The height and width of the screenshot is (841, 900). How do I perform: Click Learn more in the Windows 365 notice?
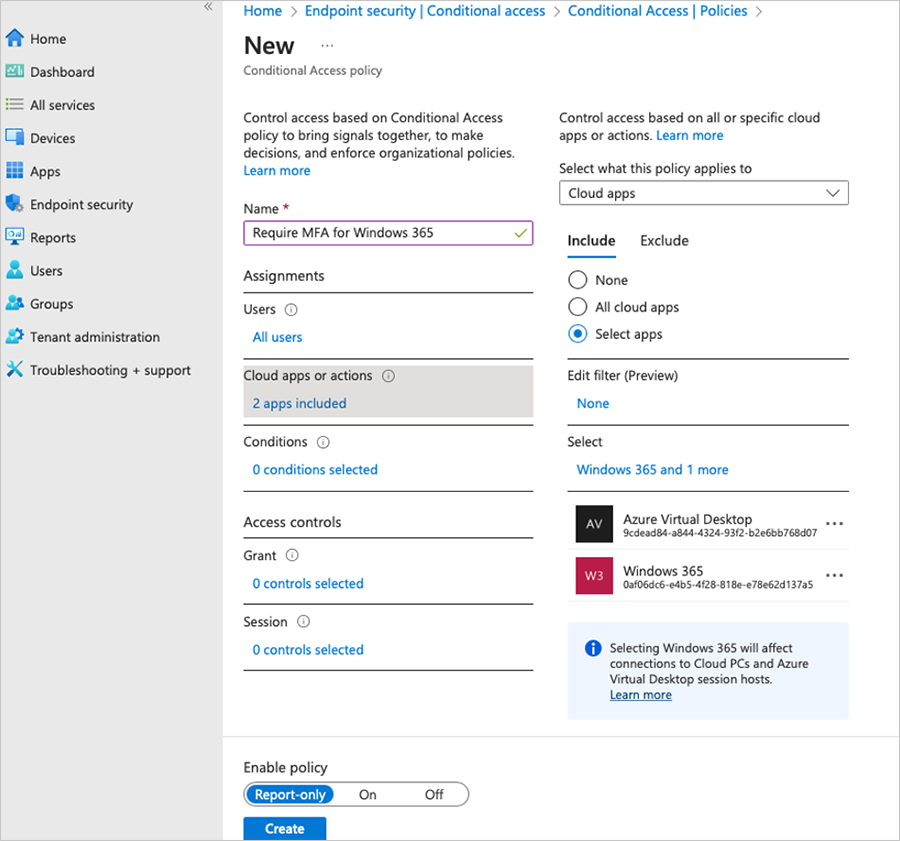[641, 695]
